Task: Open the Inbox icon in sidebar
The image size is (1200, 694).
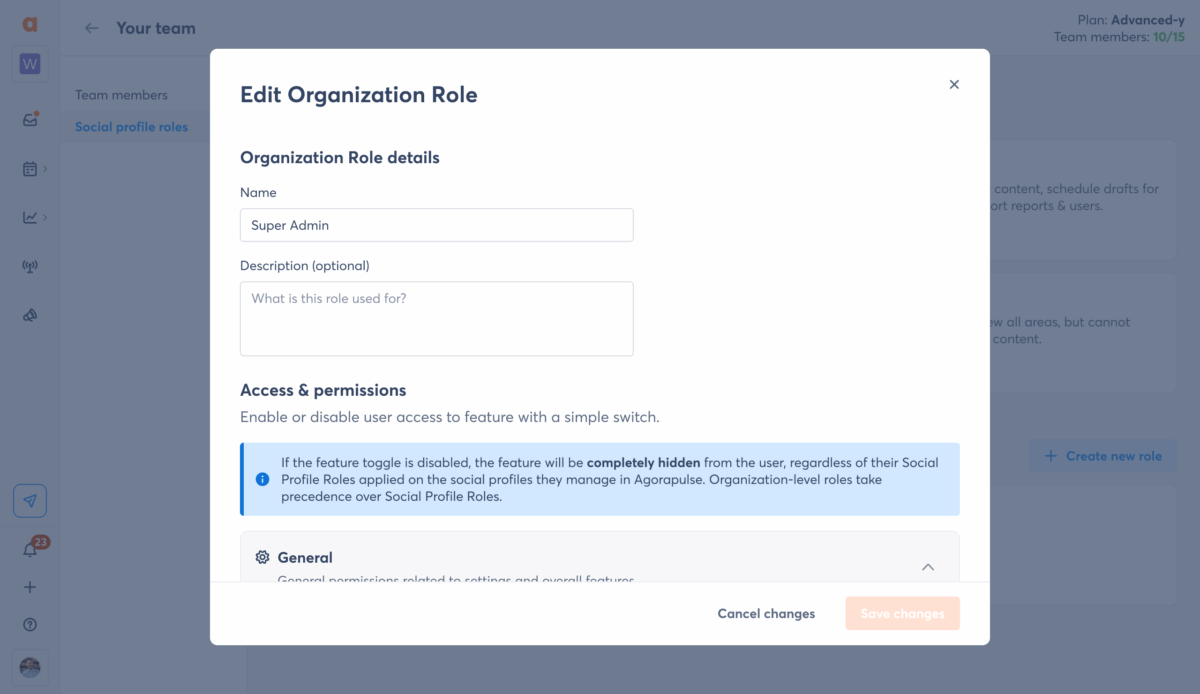Action: pyautogui.click(x=30, y=120)
